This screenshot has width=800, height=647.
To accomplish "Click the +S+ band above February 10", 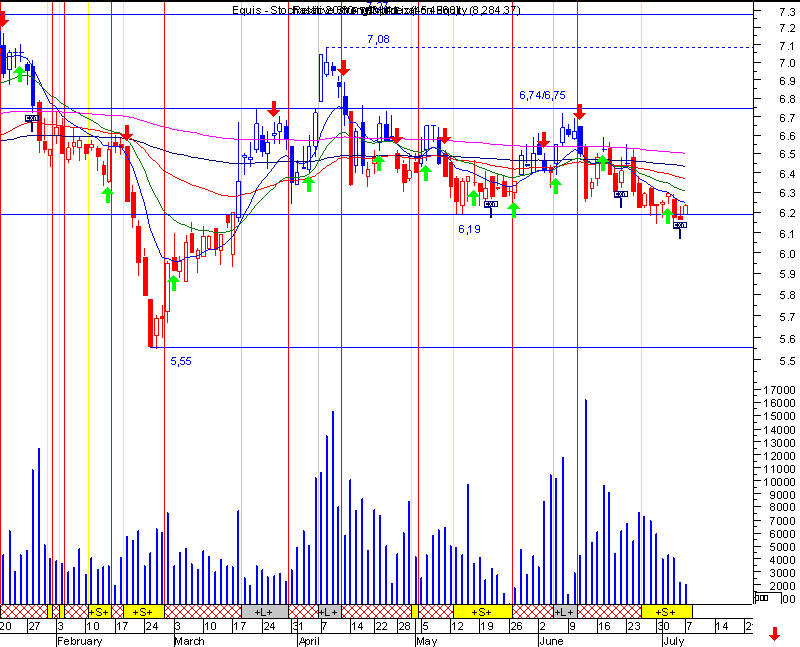I will [99, 611].
